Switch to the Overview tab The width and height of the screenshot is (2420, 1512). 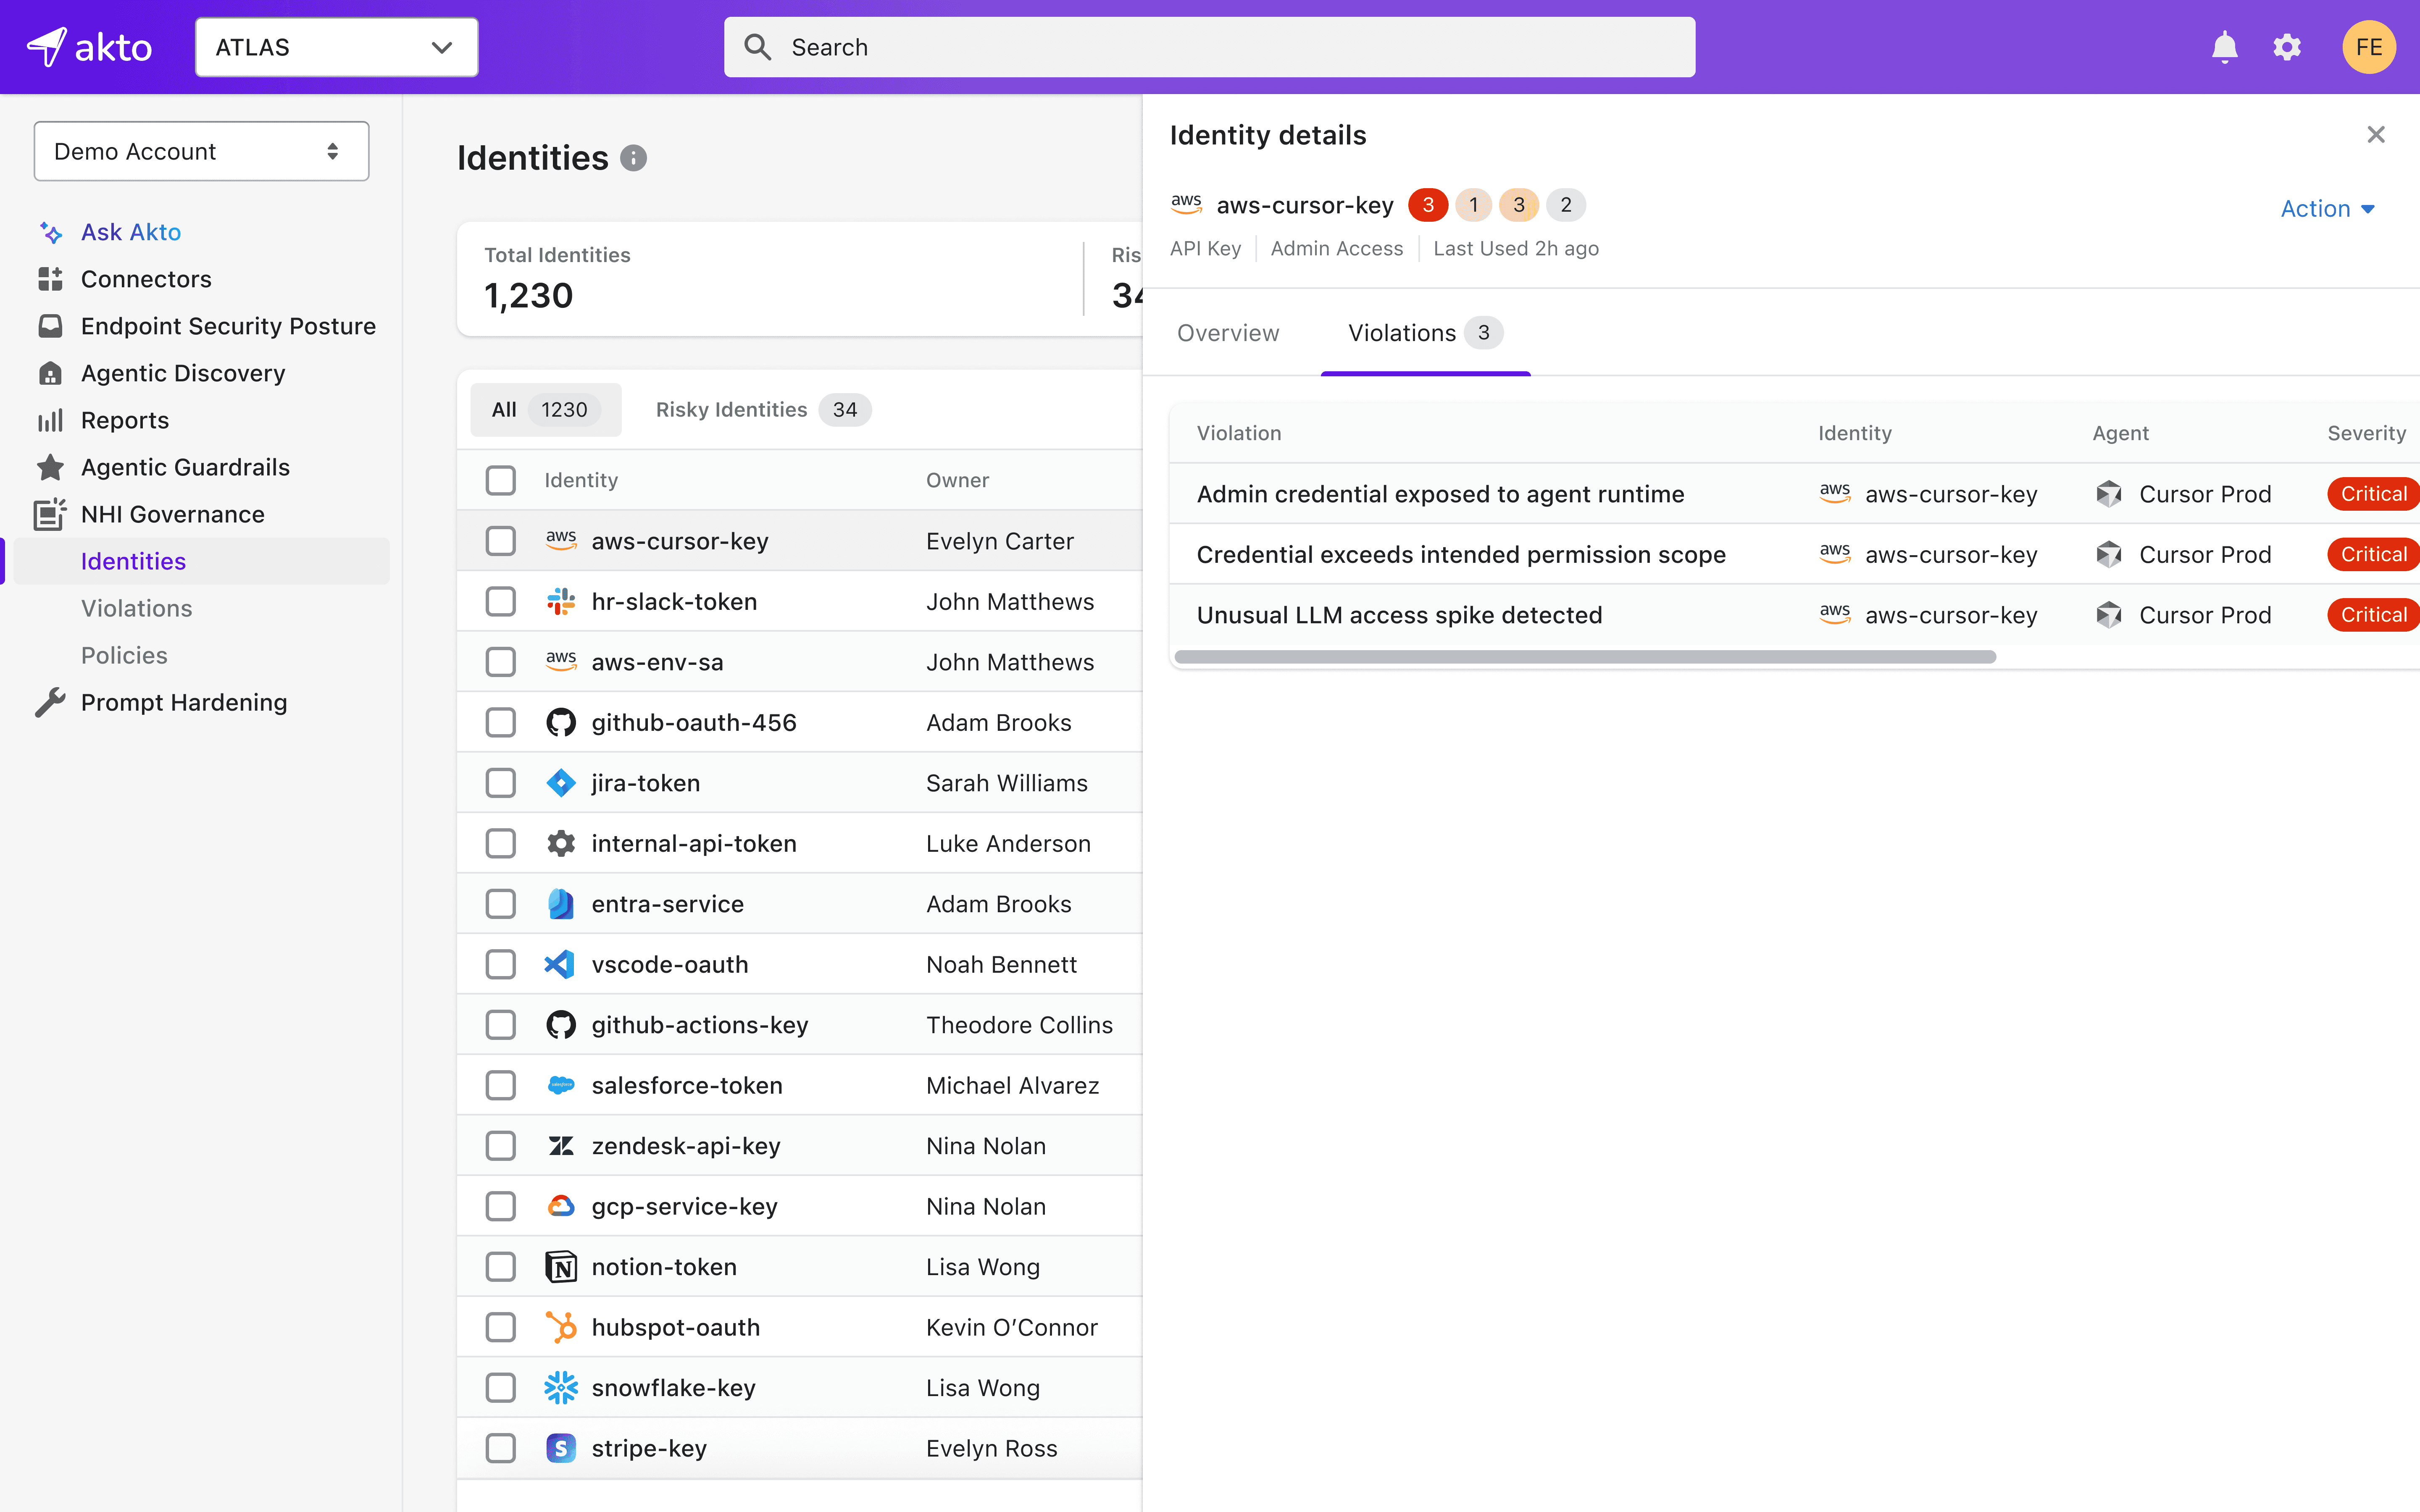[x=1228, y=333]
